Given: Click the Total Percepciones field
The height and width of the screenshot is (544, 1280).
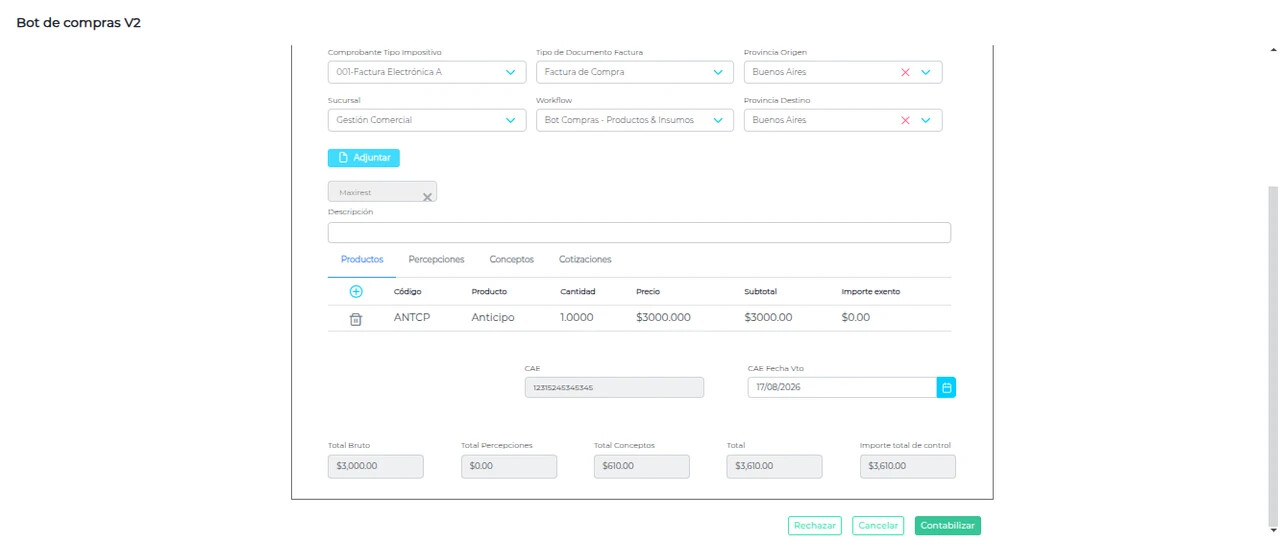Looking at the screenshot, I should [x=509, y=466].
